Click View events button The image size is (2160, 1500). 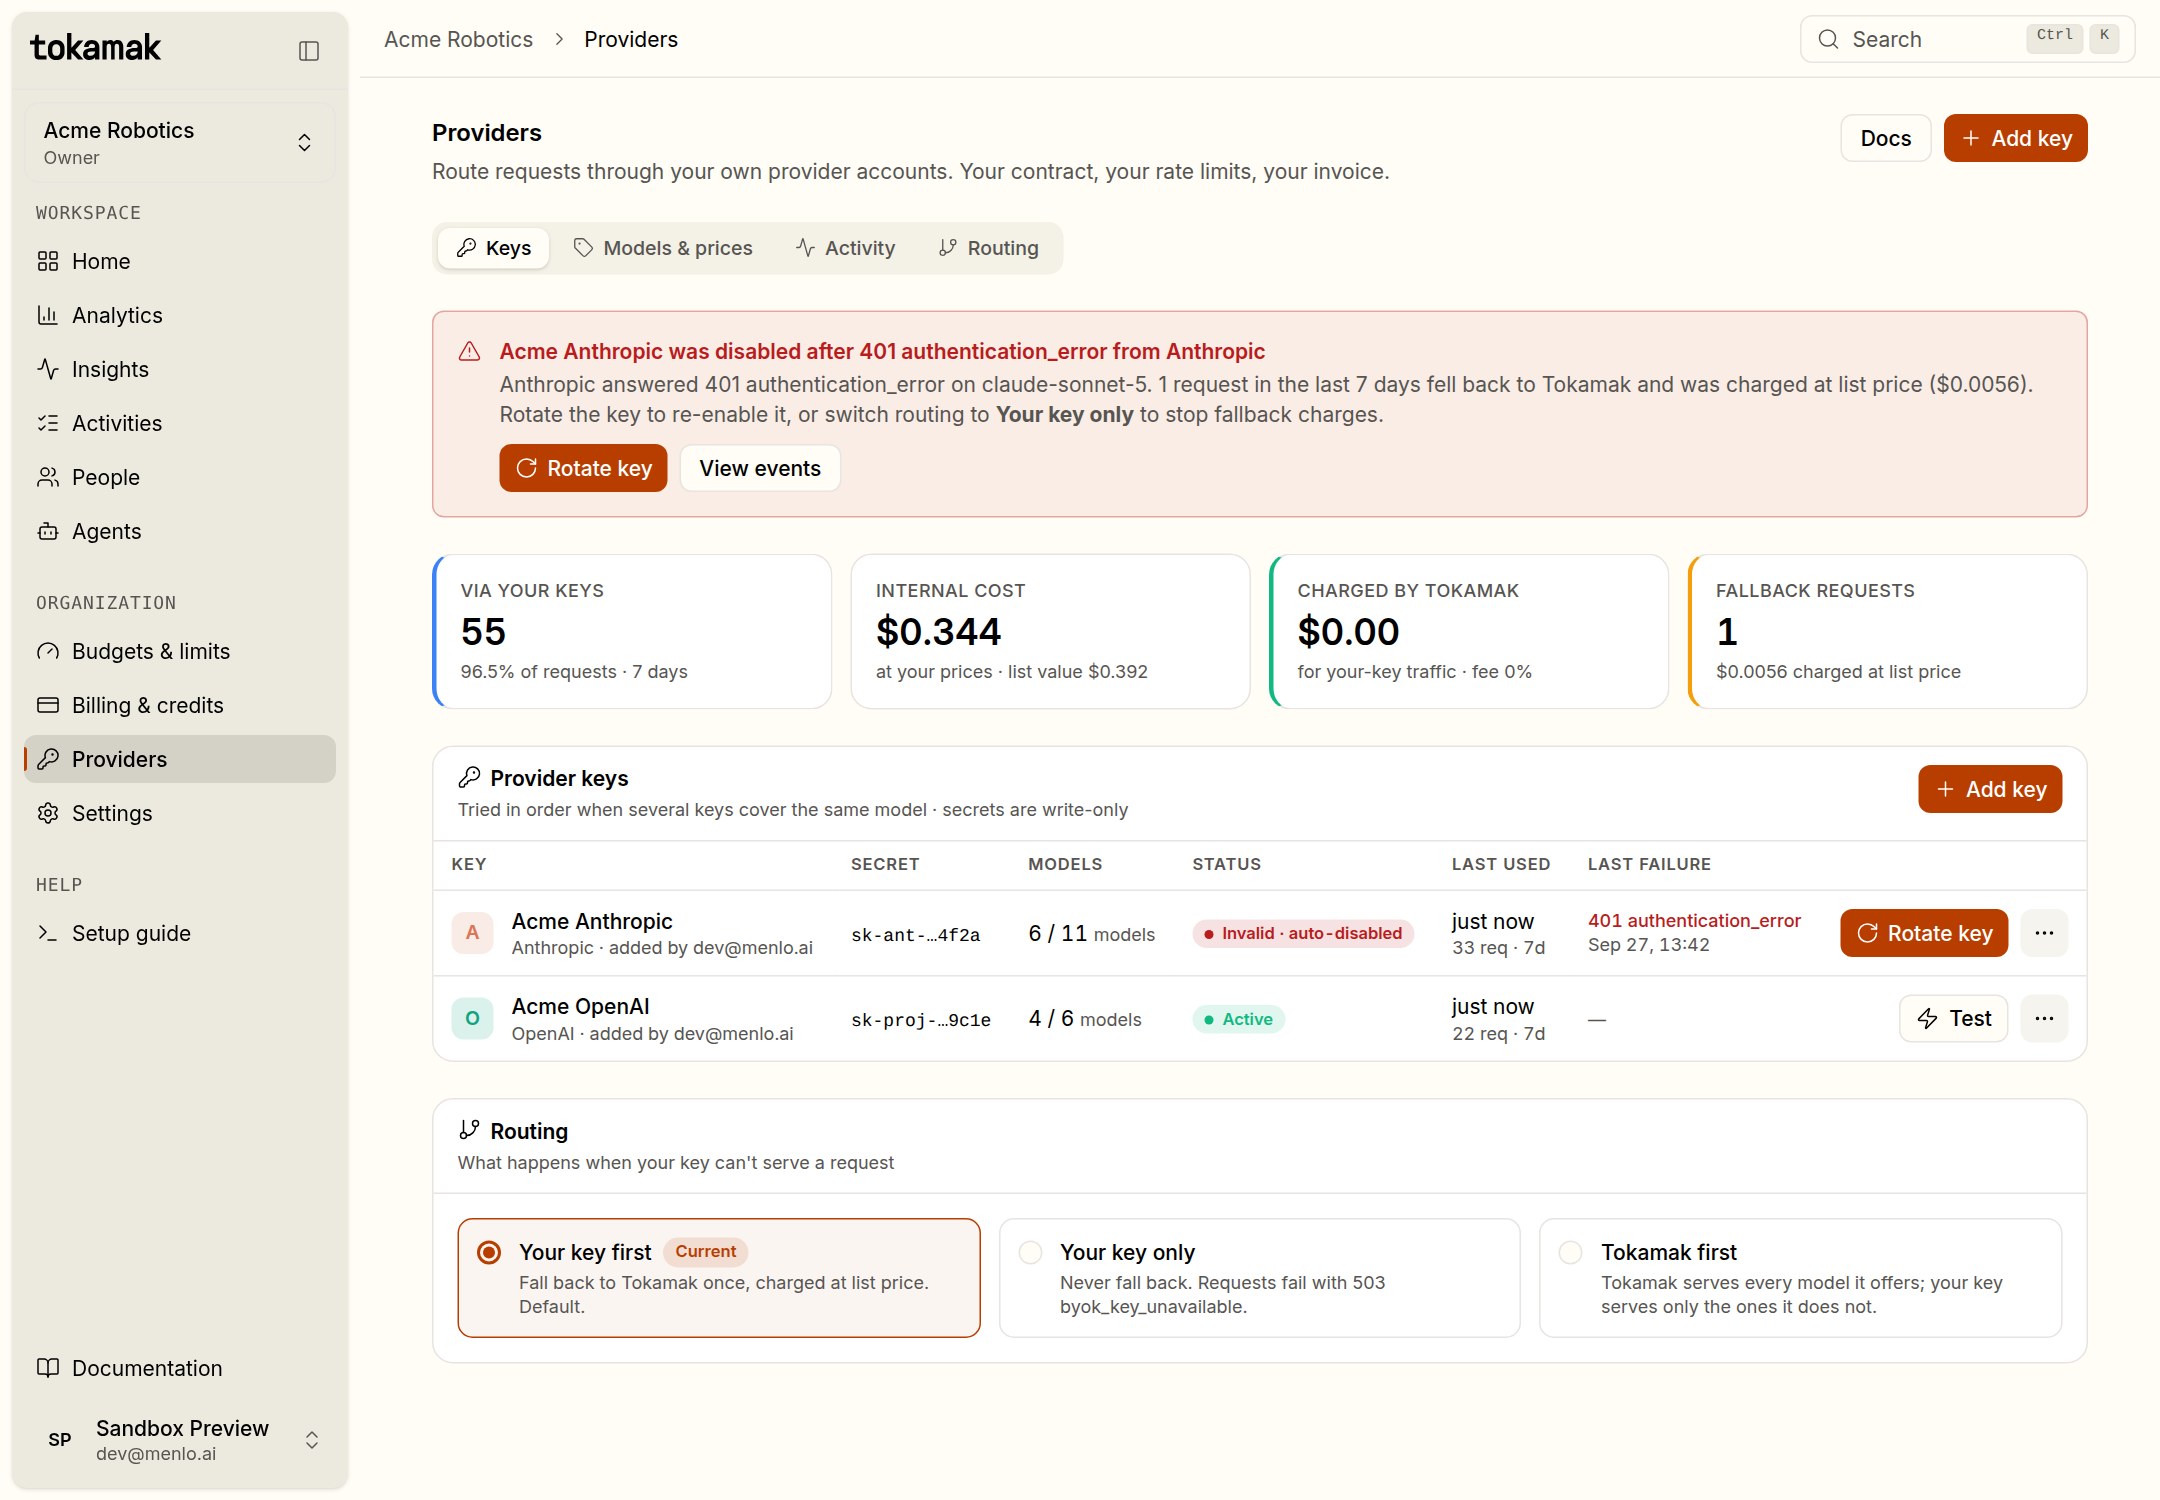pyautogui.click(x=760, y=468)
